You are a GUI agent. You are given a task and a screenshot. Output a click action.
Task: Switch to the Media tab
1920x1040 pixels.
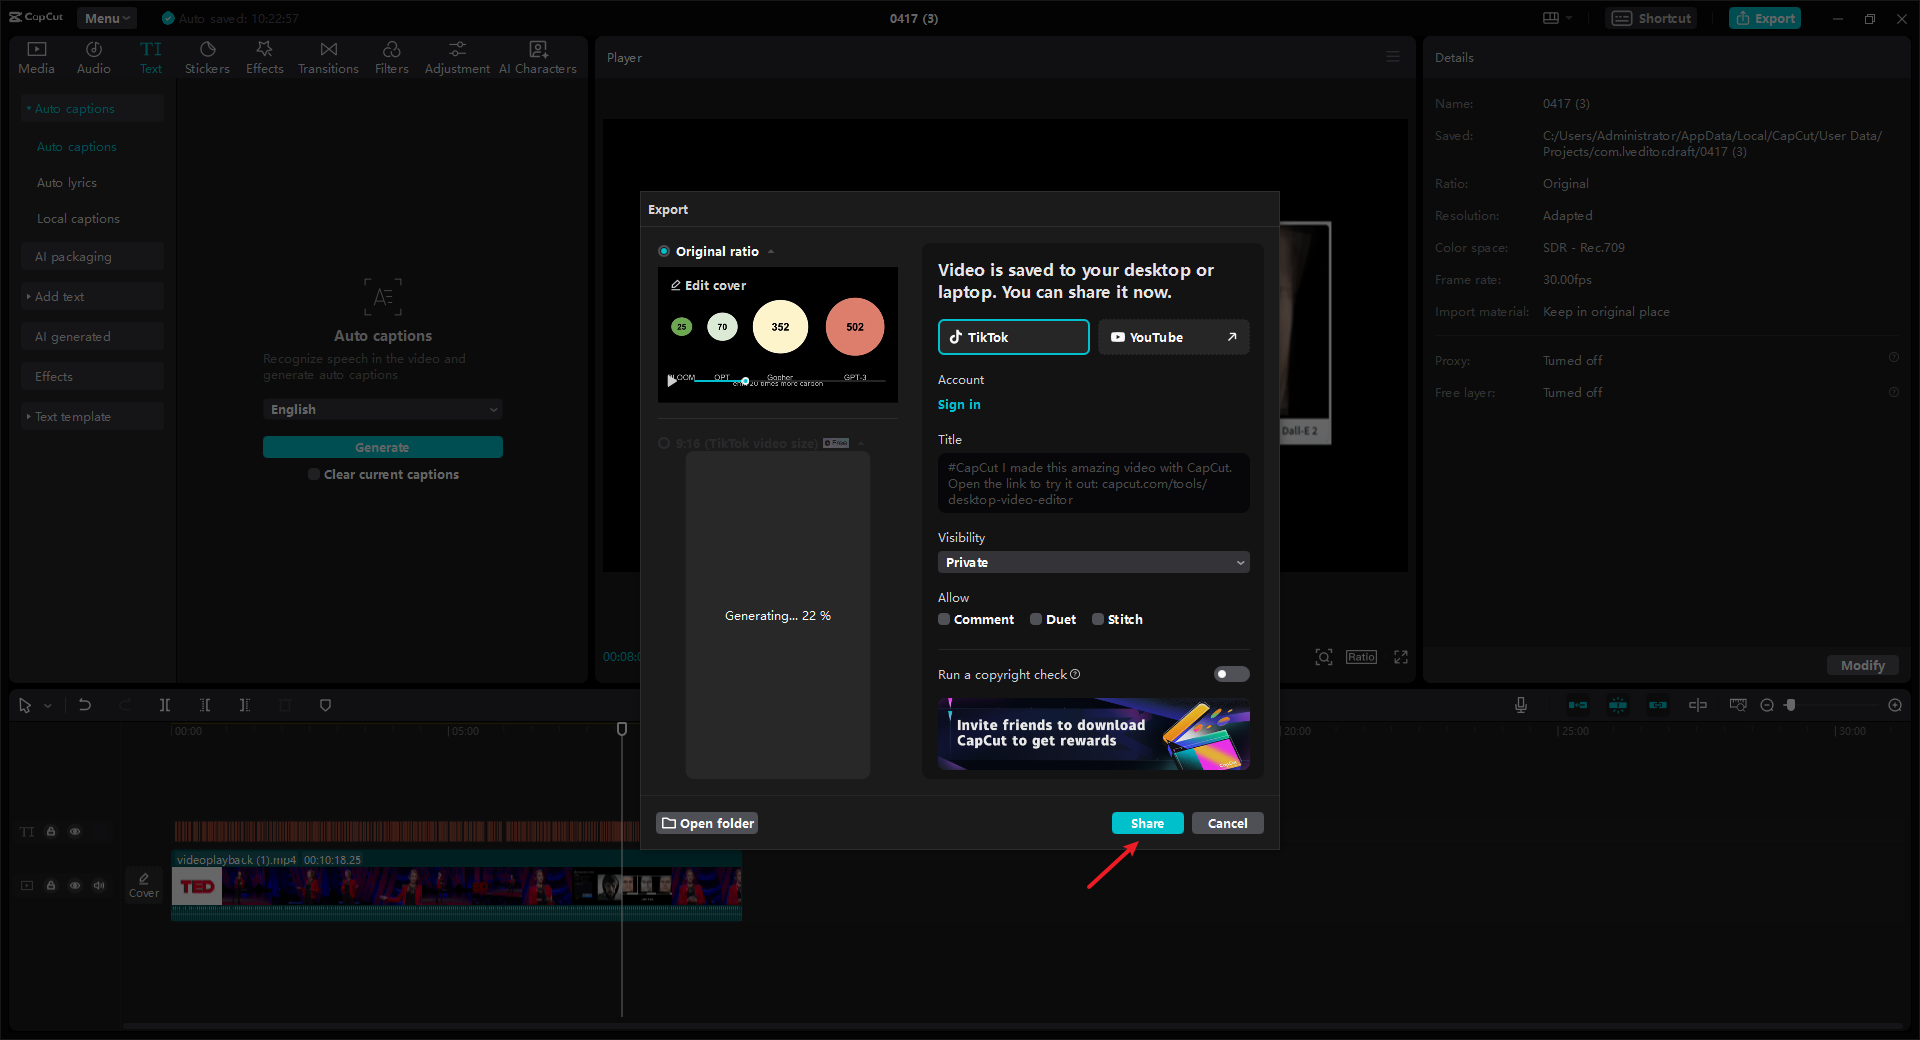coord(37,58)
